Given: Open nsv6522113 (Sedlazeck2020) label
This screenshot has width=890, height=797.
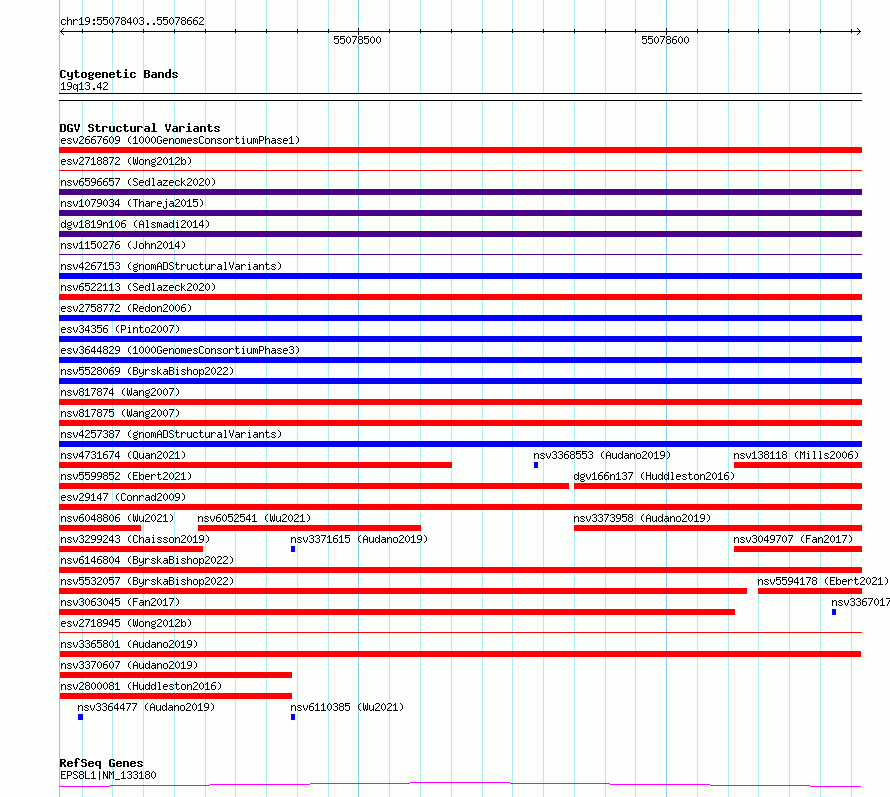Looking at the screenshot, I should pos(138,287).
